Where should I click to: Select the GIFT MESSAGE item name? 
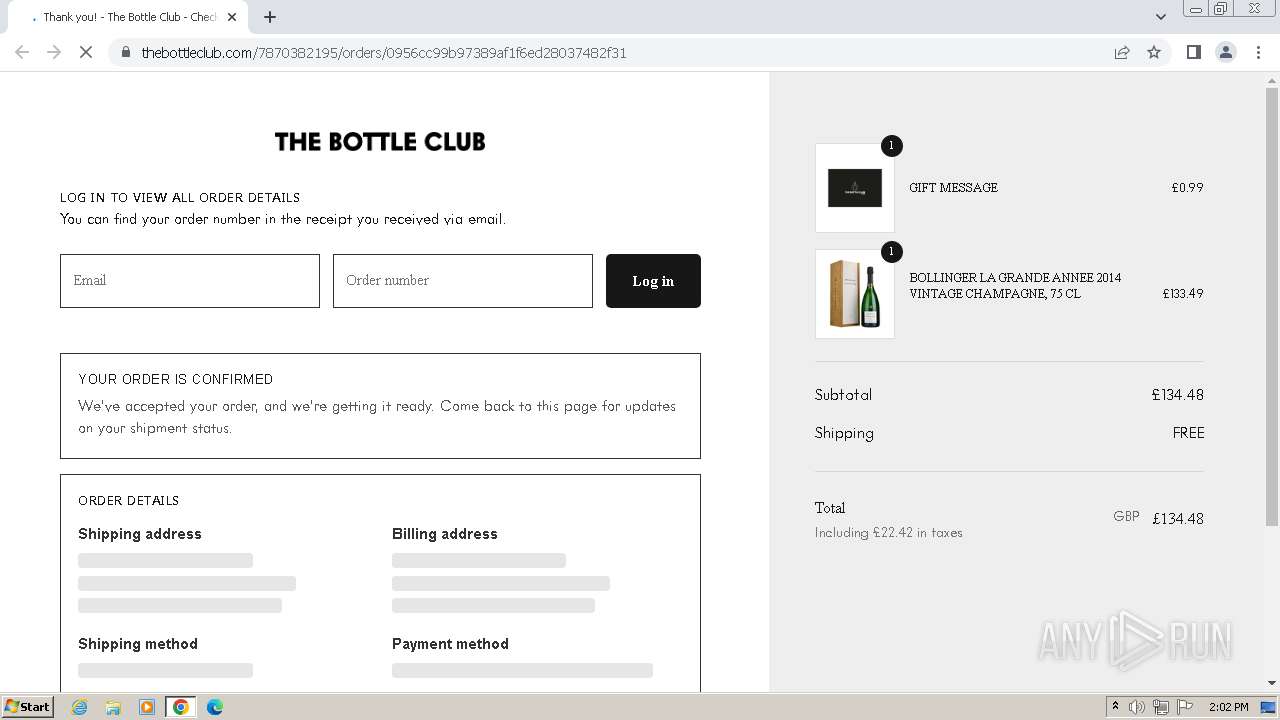coord(953,188)
